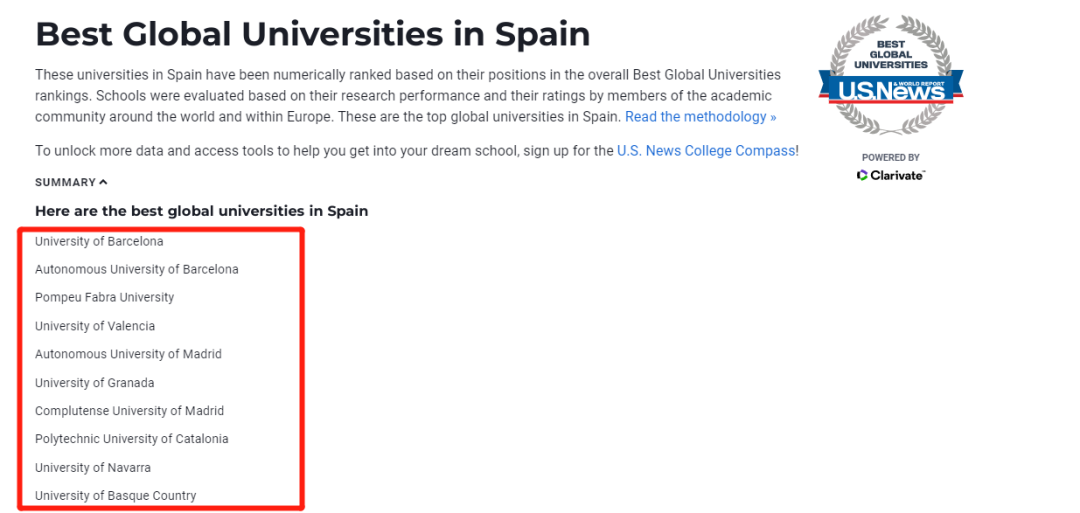The image size is (1080, 513).
Task: Collapse the SUMMARY section chevron
Action: pos(103,182)
